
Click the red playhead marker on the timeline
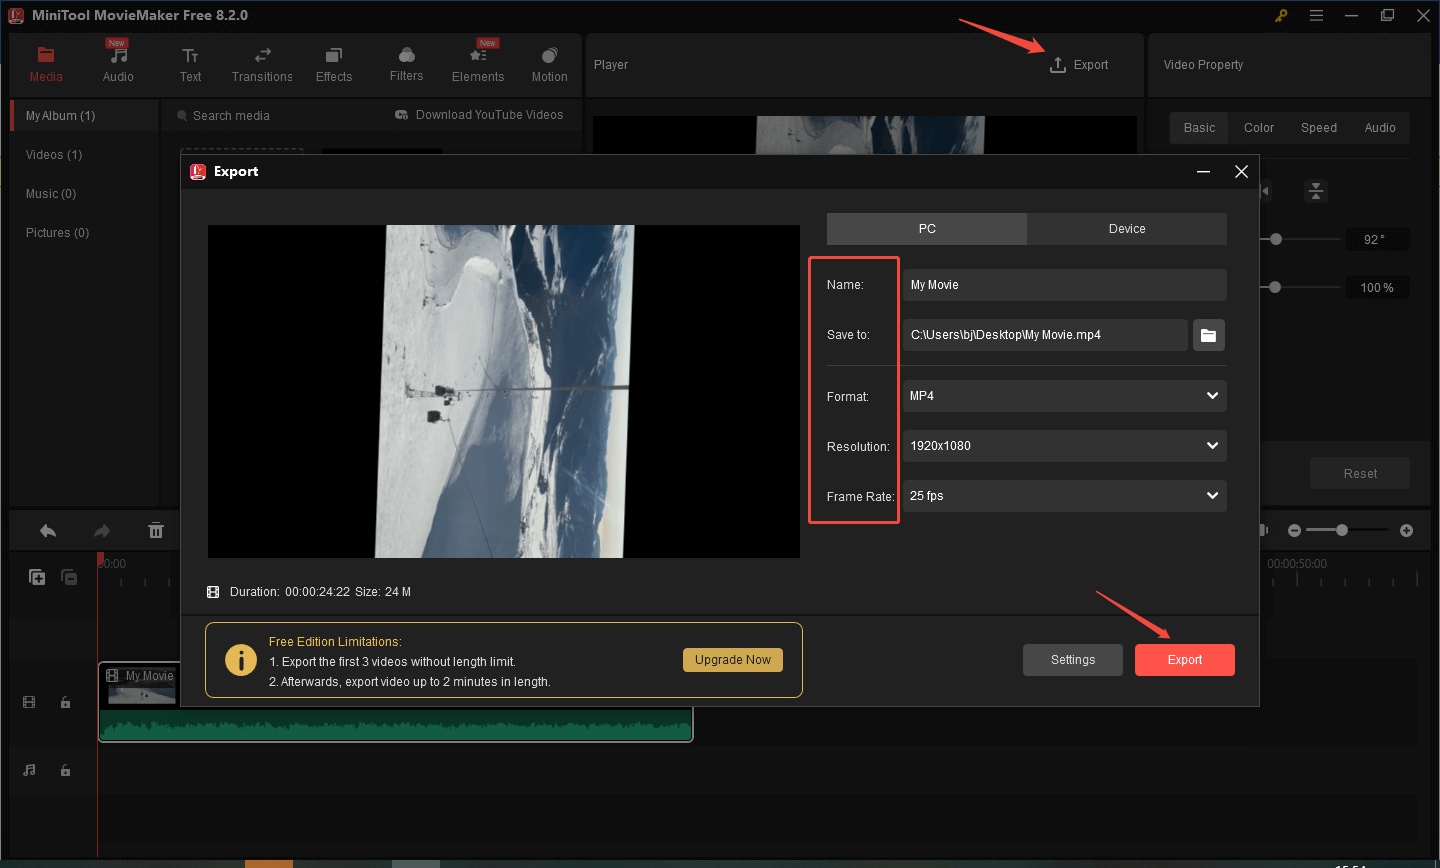point(100,558)
